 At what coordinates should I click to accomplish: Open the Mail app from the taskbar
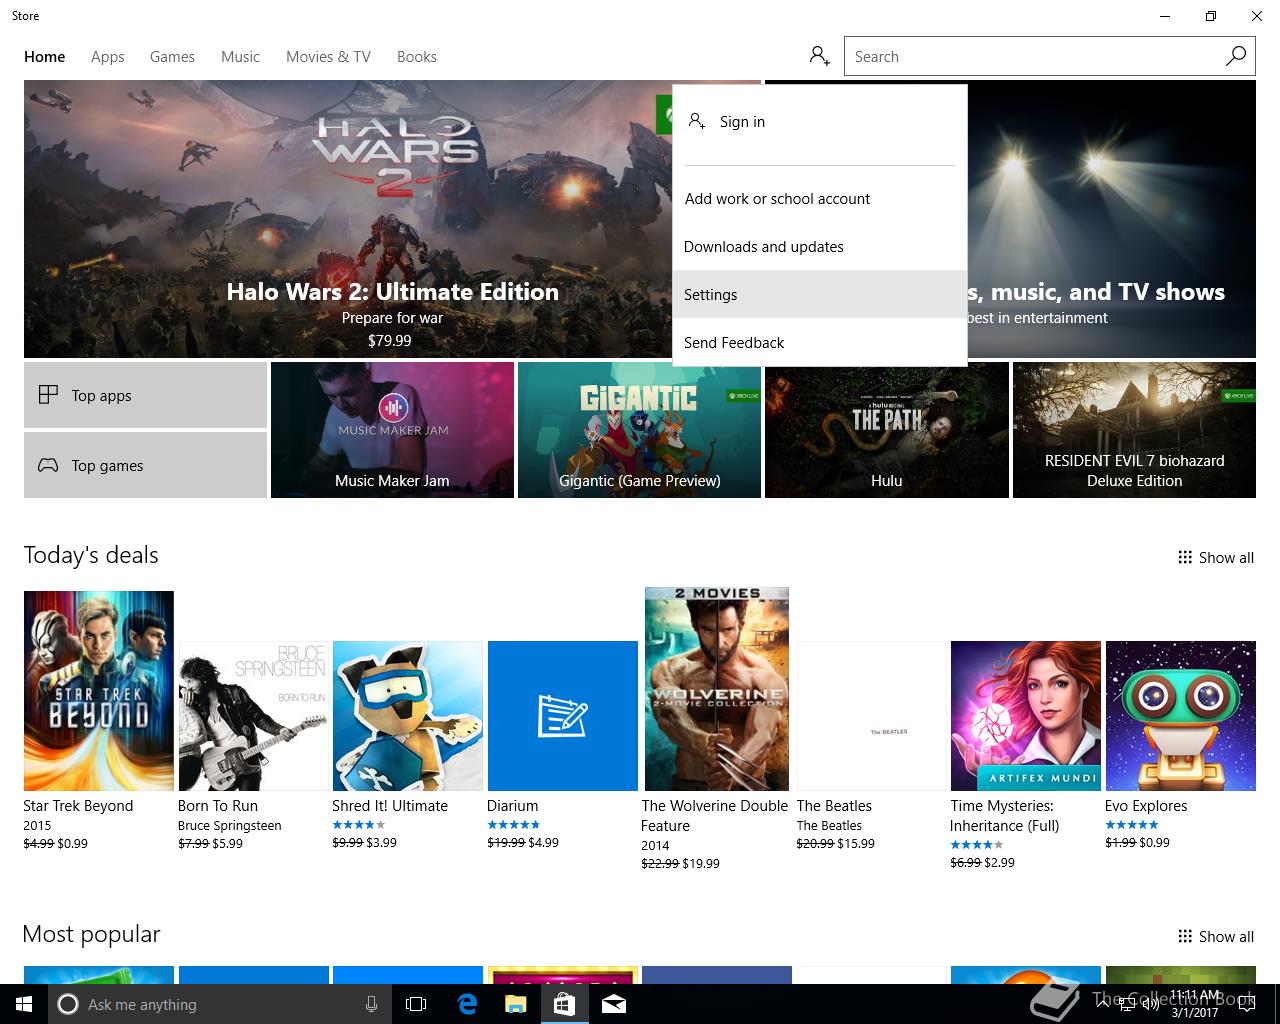tap(614, 1004)
